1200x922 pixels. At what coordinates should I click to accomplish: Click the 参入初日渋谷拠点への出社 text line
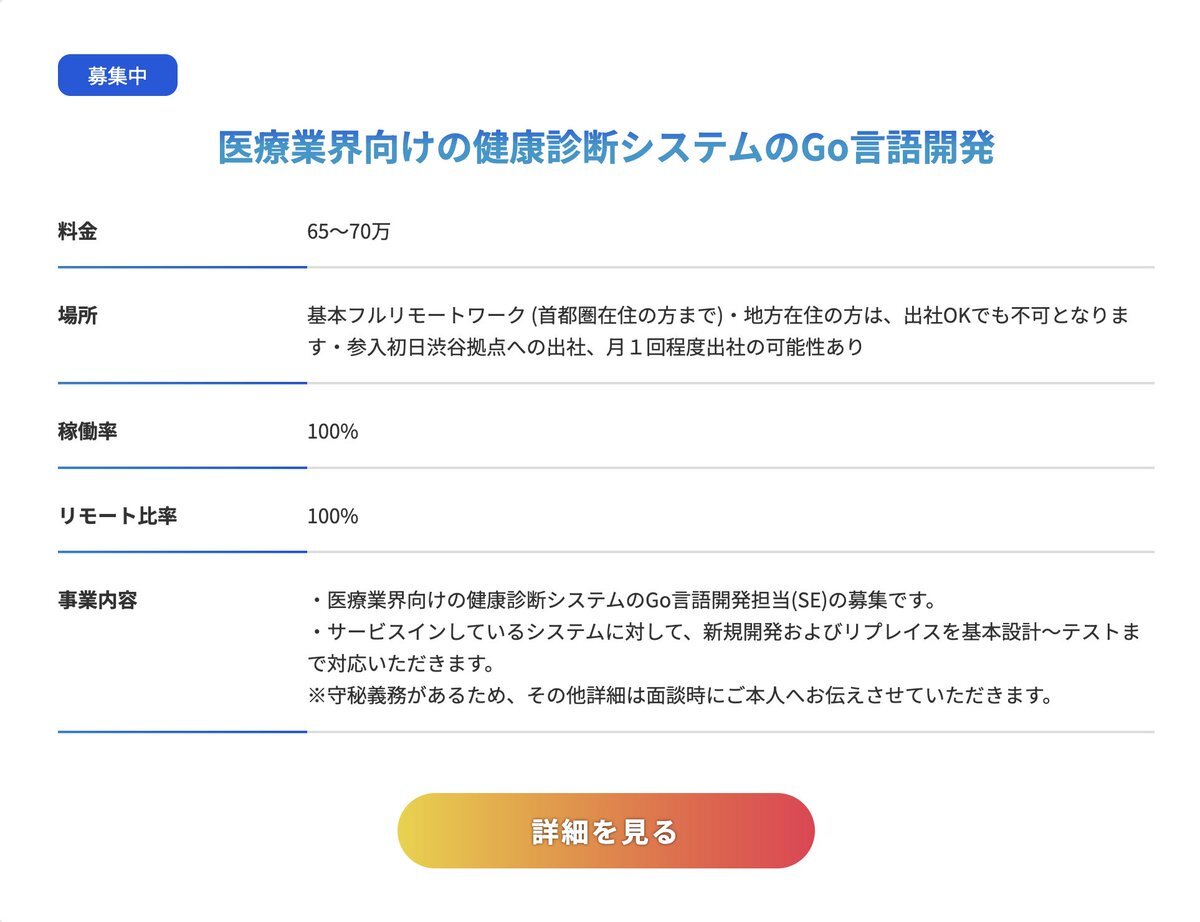(x=585, y=348)
